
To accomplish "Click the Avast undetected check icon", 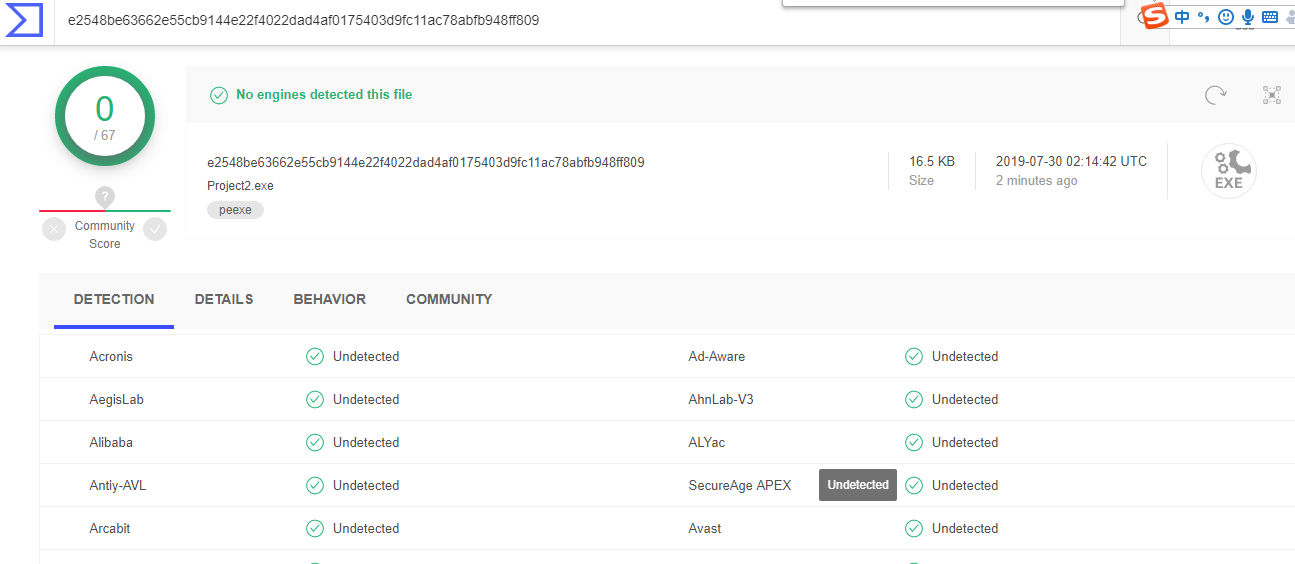I will pyautogui.click(x=914, y=528).
